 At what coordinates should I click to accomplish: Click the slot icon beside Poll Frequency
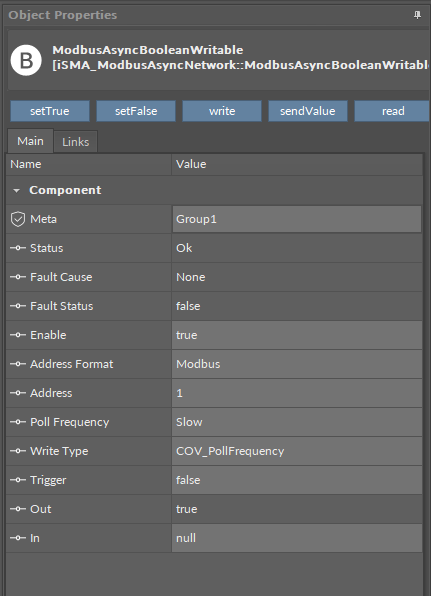[18, 422]
